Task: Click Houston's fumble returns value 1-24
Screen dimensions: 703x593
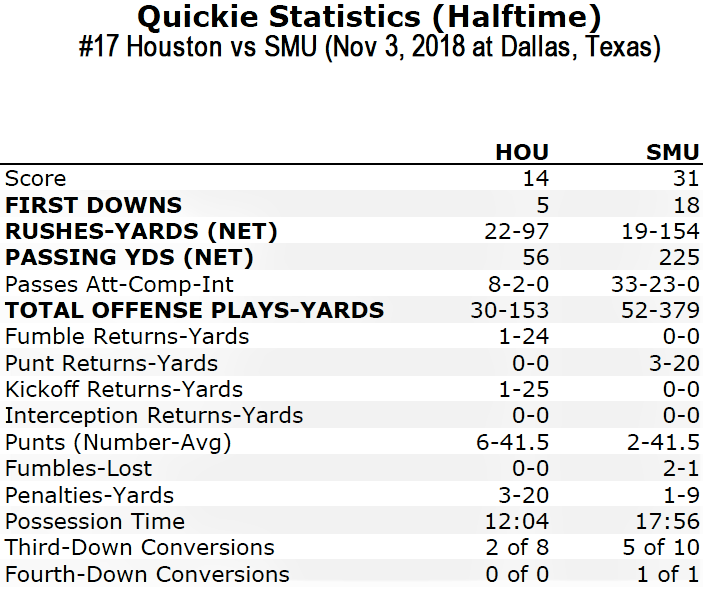Action: 524,337
